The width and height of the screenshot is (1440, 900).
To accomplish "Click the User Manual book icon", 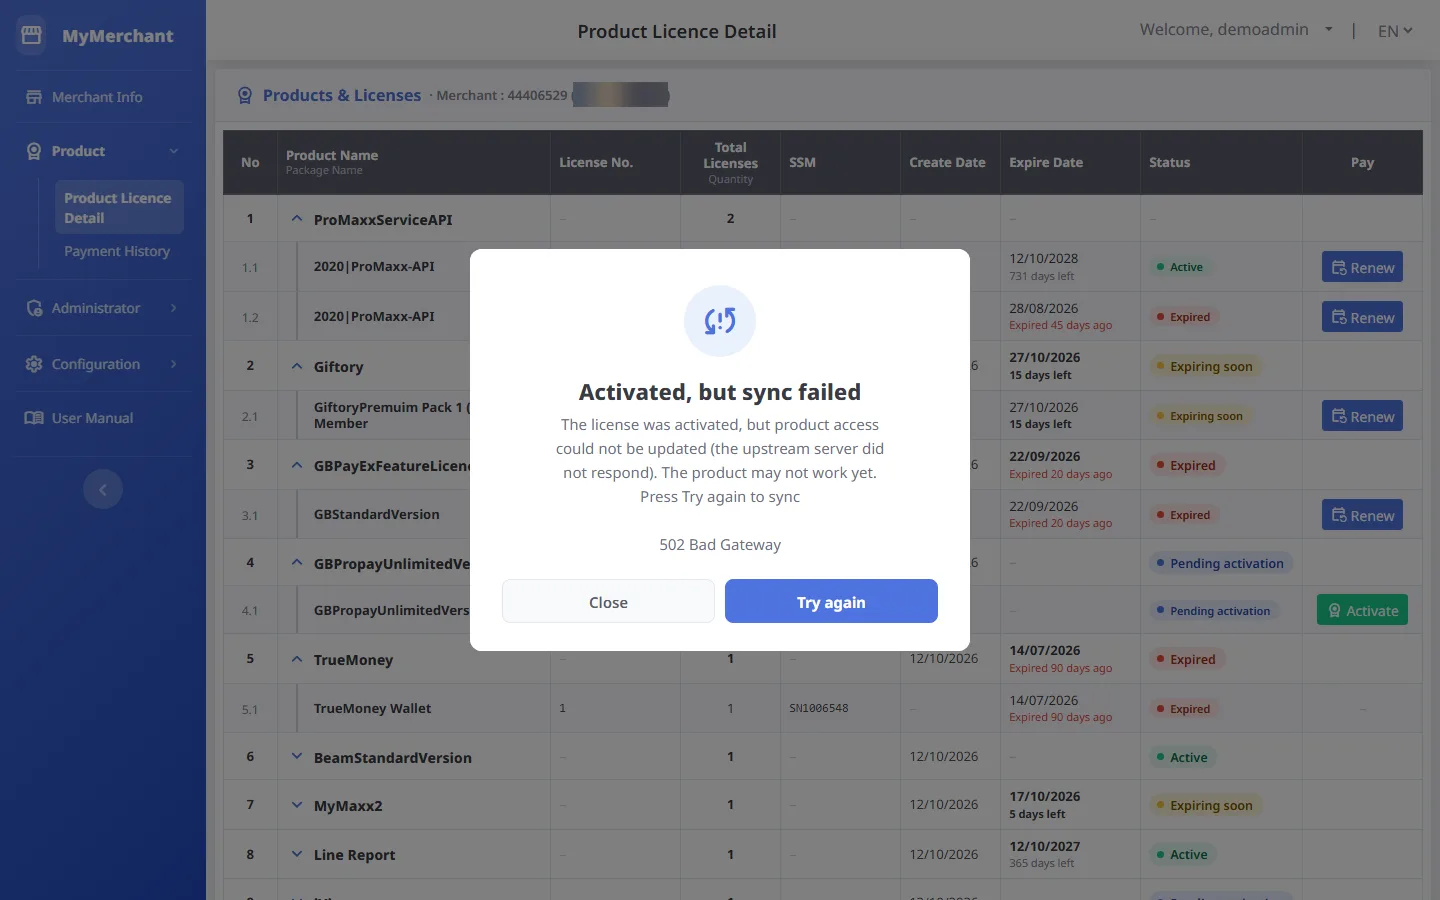I will (x=34, y=418).
